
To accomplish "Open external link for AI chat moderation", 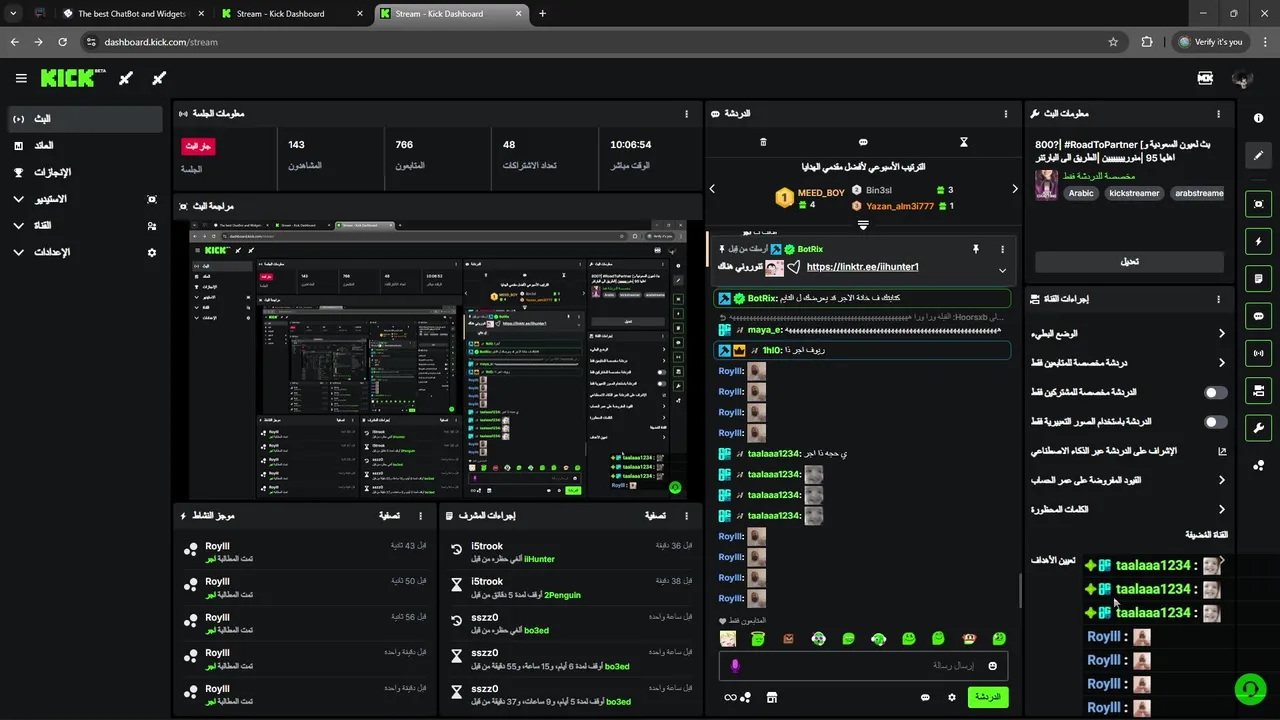I will [x=1222, y=451].
